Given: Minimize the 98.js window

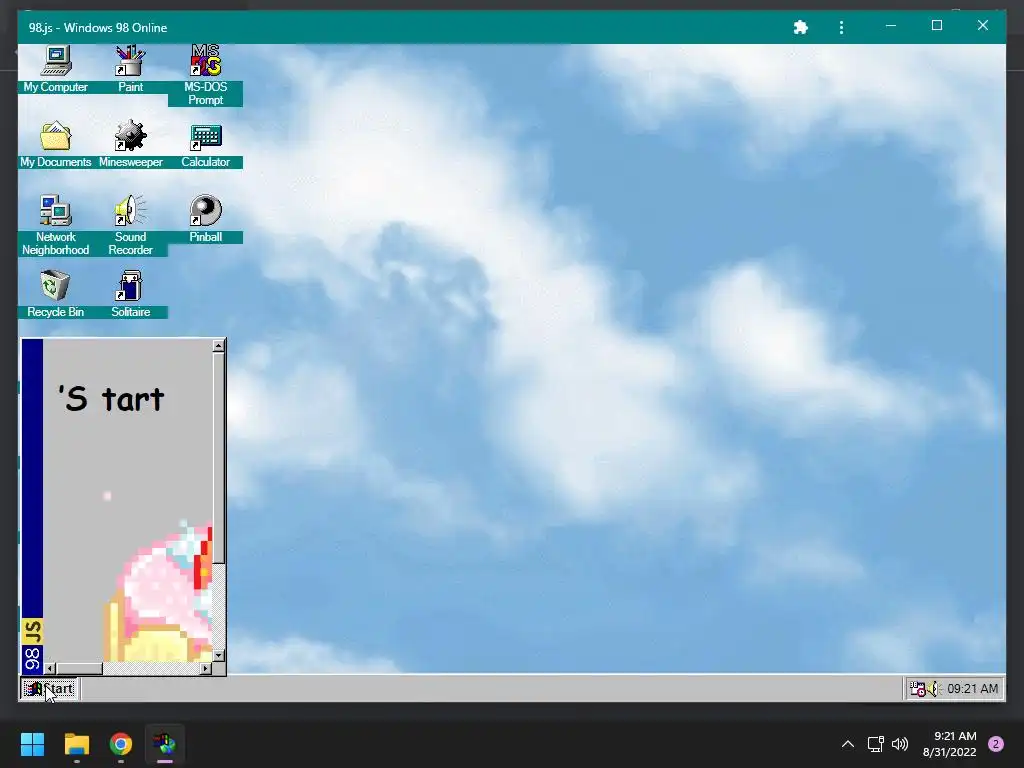Looking at the screenshot, I should tap(891, 26).
